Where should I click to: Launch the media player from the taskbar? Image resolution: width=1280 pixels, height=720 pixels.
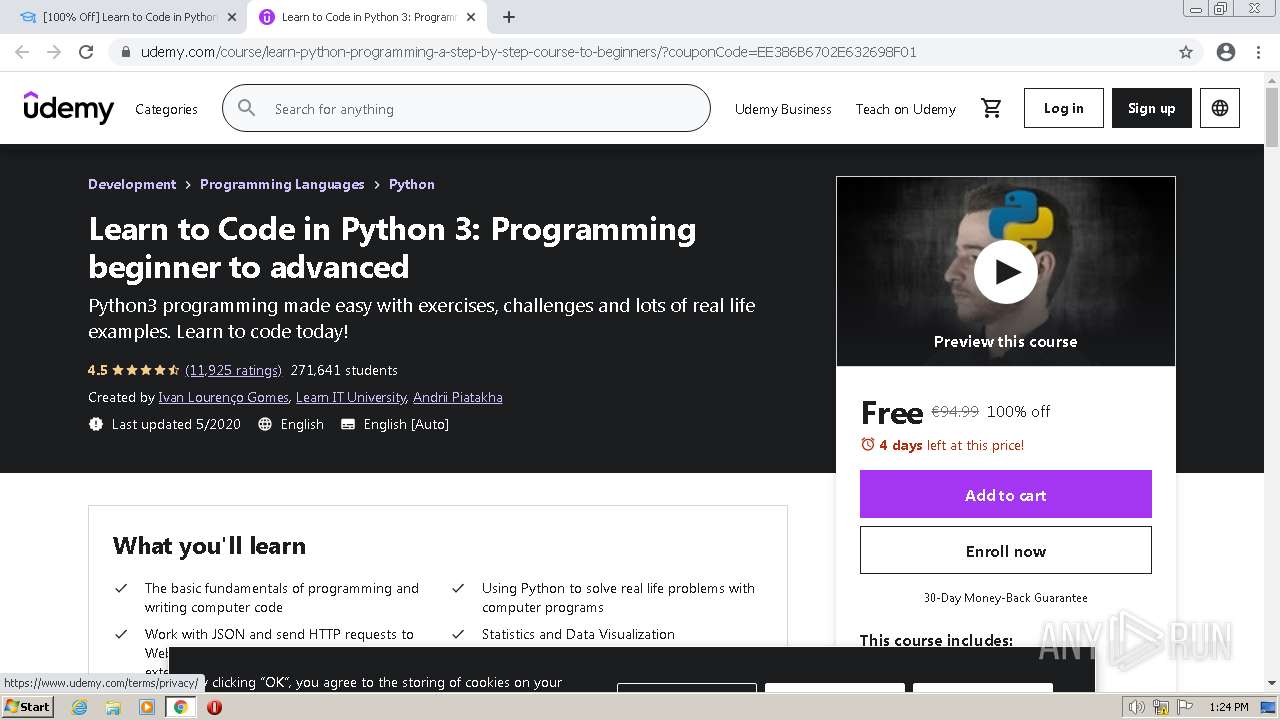[x=147, y=707]
